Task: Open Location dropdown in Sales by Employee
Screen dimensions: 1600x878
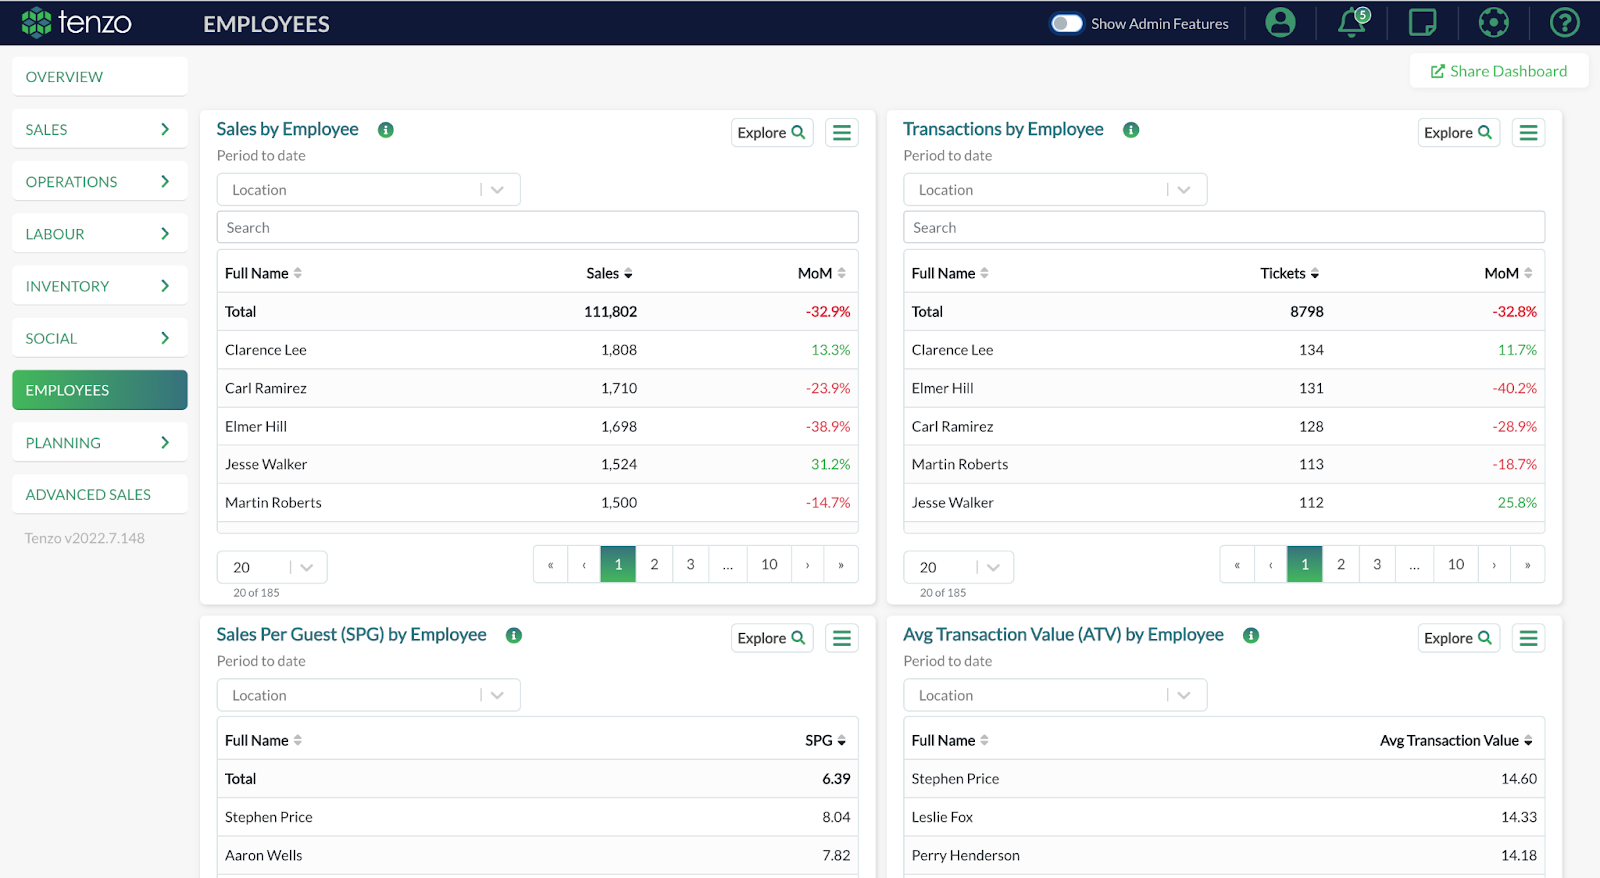Action: tap(368, 190)
